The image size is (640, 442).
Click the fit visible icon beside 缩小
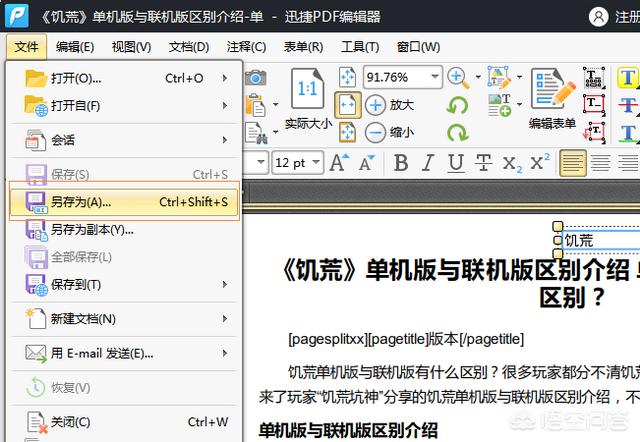point(347,133)
